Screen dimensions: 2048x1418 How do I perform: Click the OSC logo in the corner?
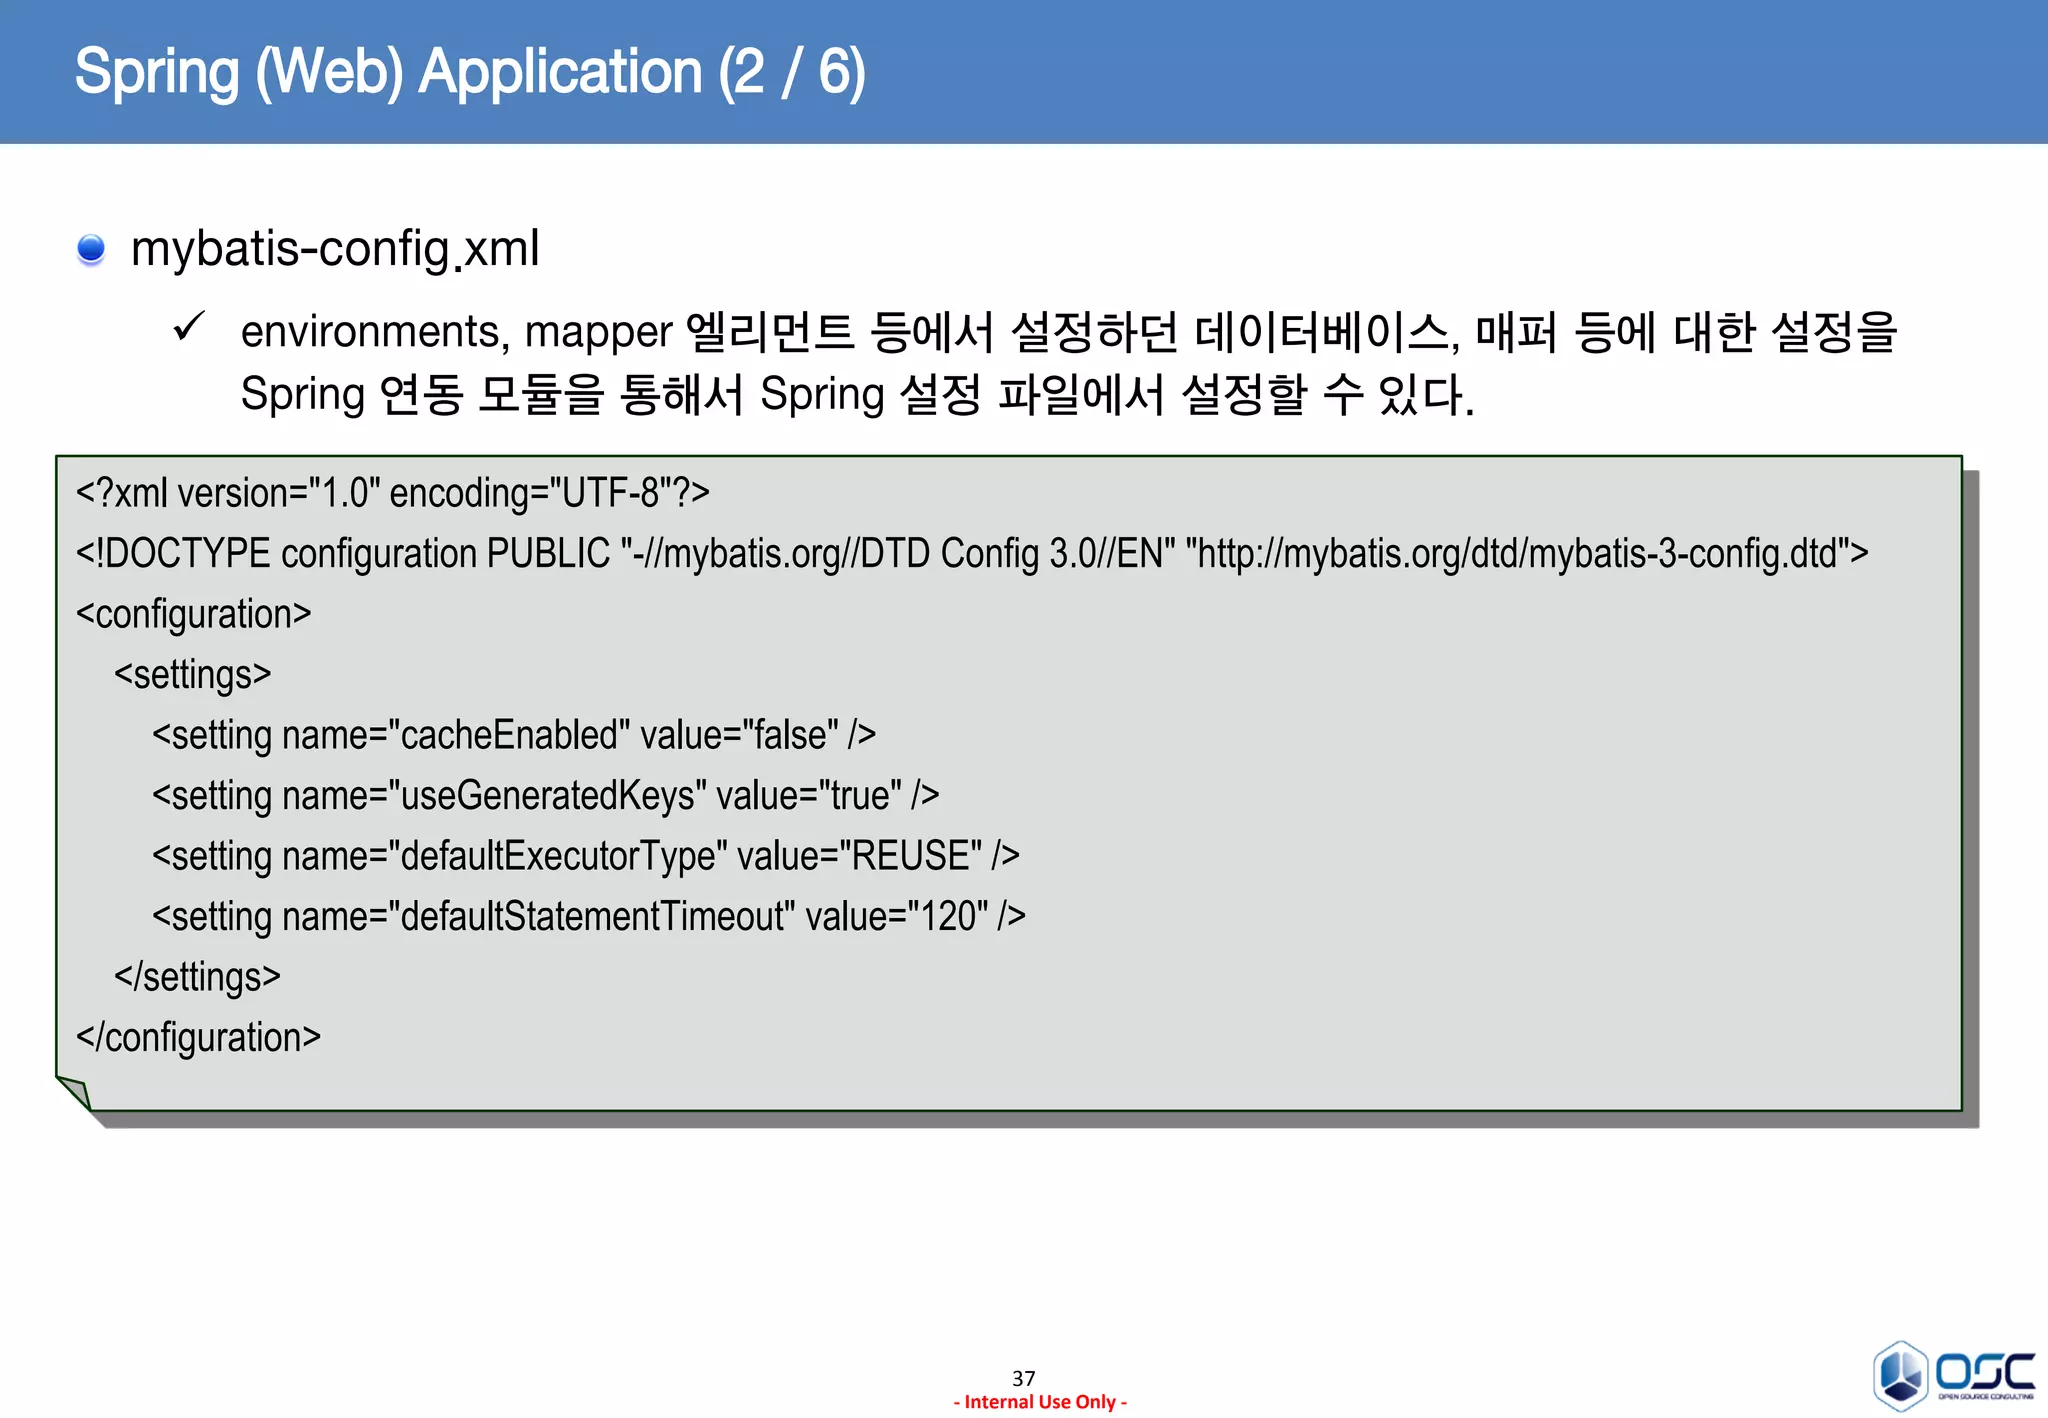[1953, 1375]
